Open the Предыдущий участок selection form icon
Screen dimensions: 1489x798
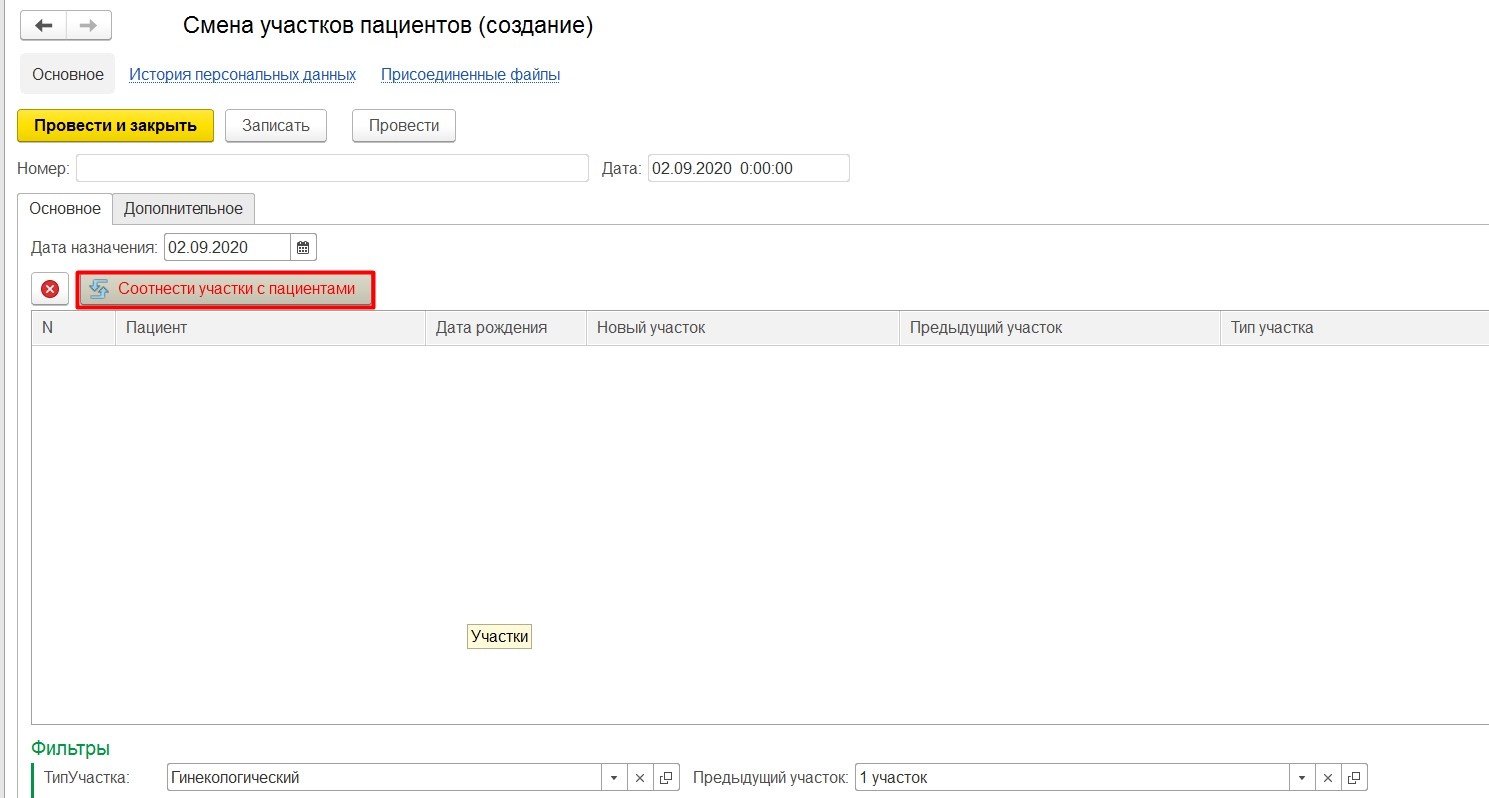coord(1355,778)
